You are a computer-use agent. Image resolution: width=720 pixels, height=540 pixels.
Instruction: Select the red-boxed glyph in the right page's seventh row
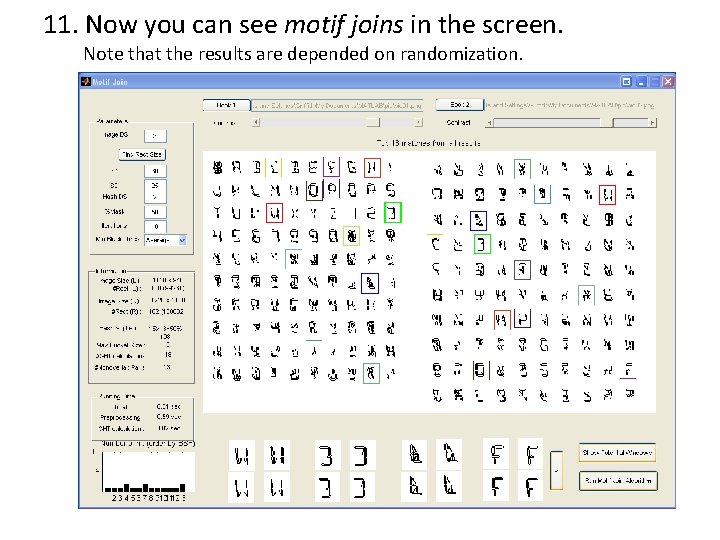502,320
